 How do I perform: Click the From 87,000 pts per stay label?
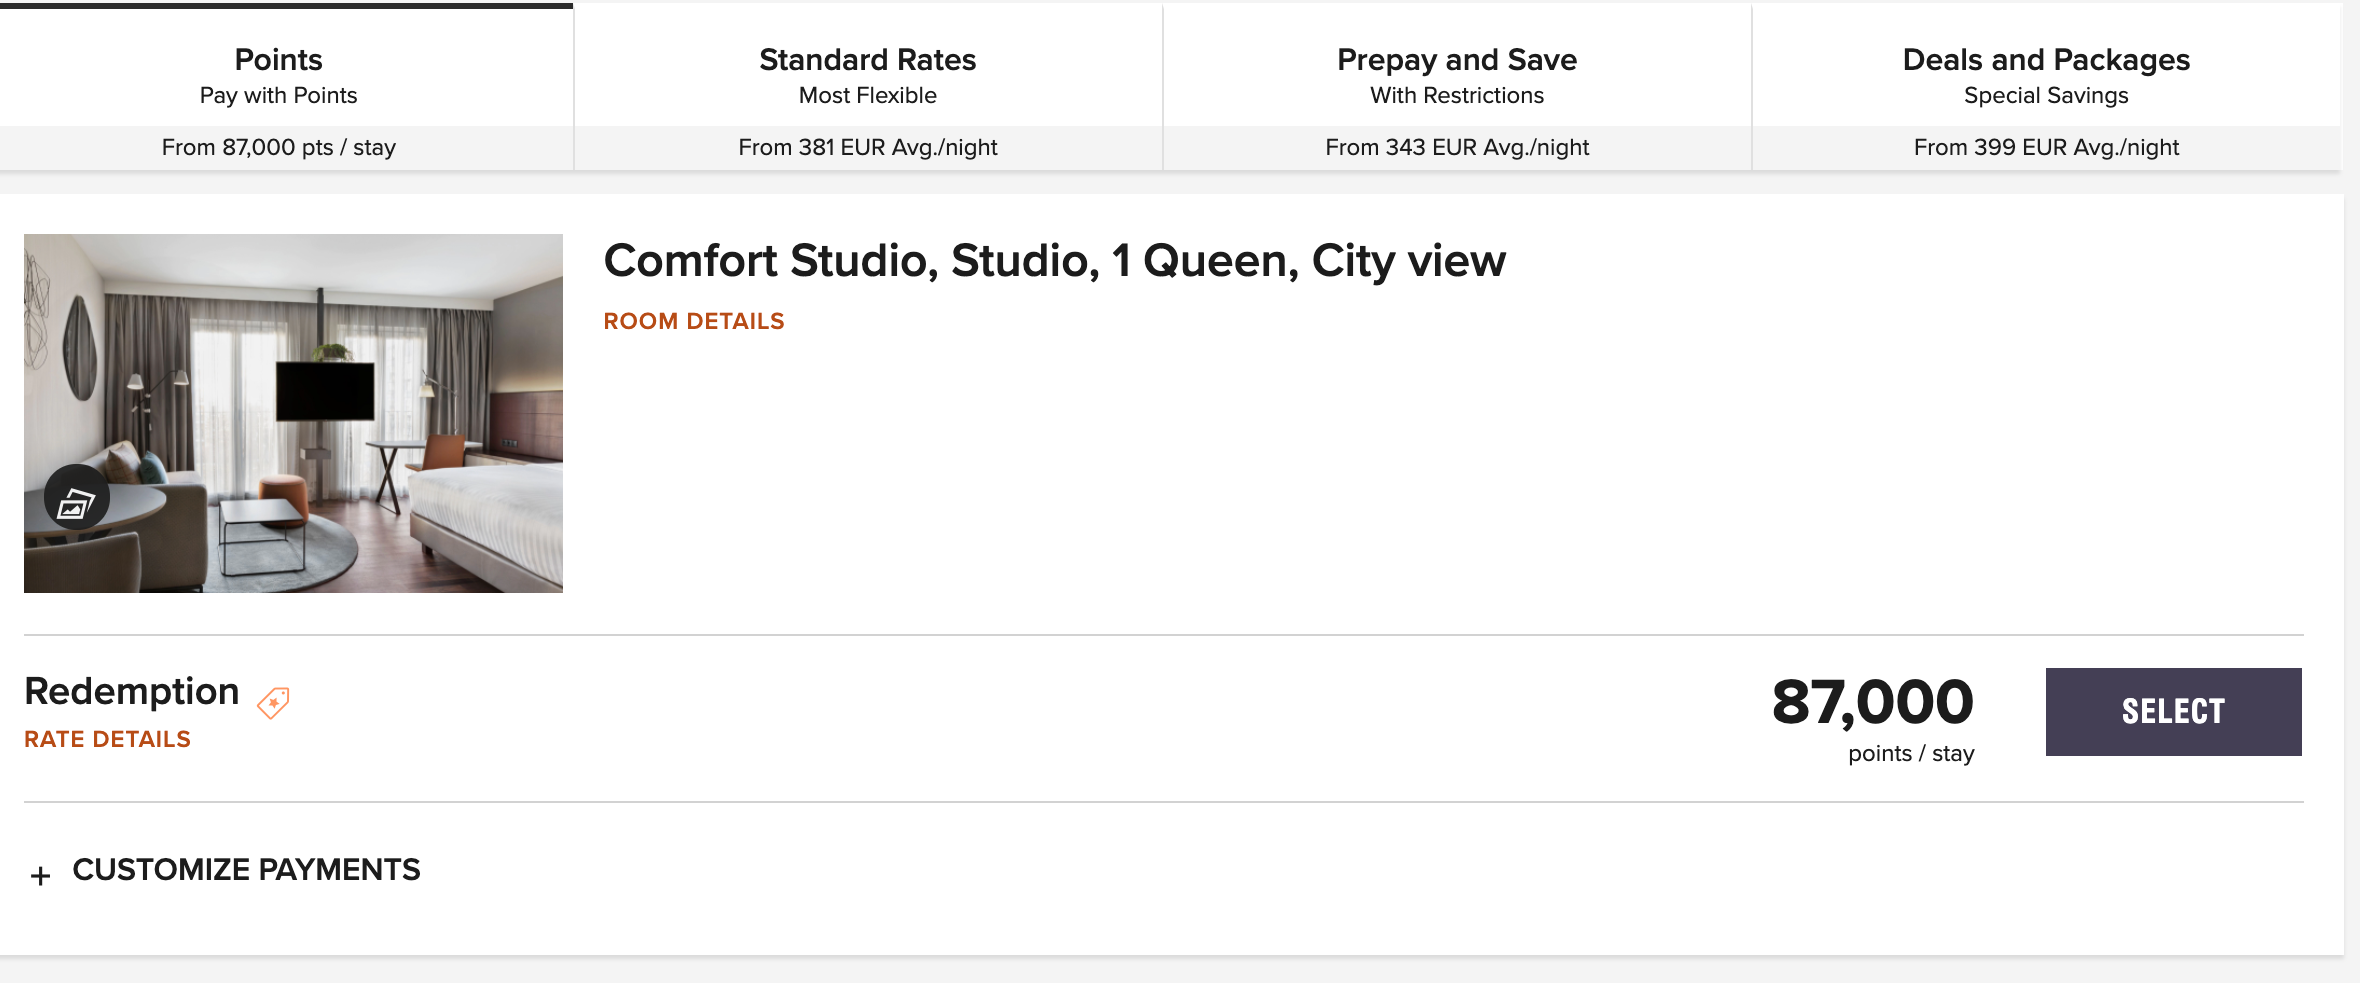[x=278, y=147]
